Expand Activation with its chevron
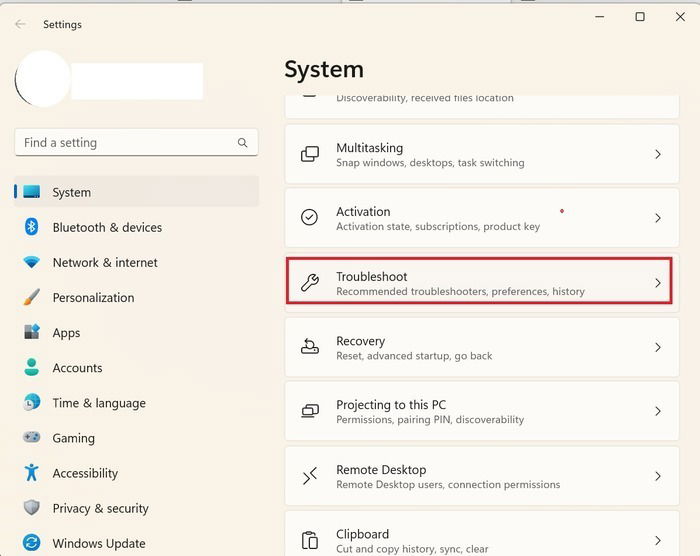 (658, 218)
